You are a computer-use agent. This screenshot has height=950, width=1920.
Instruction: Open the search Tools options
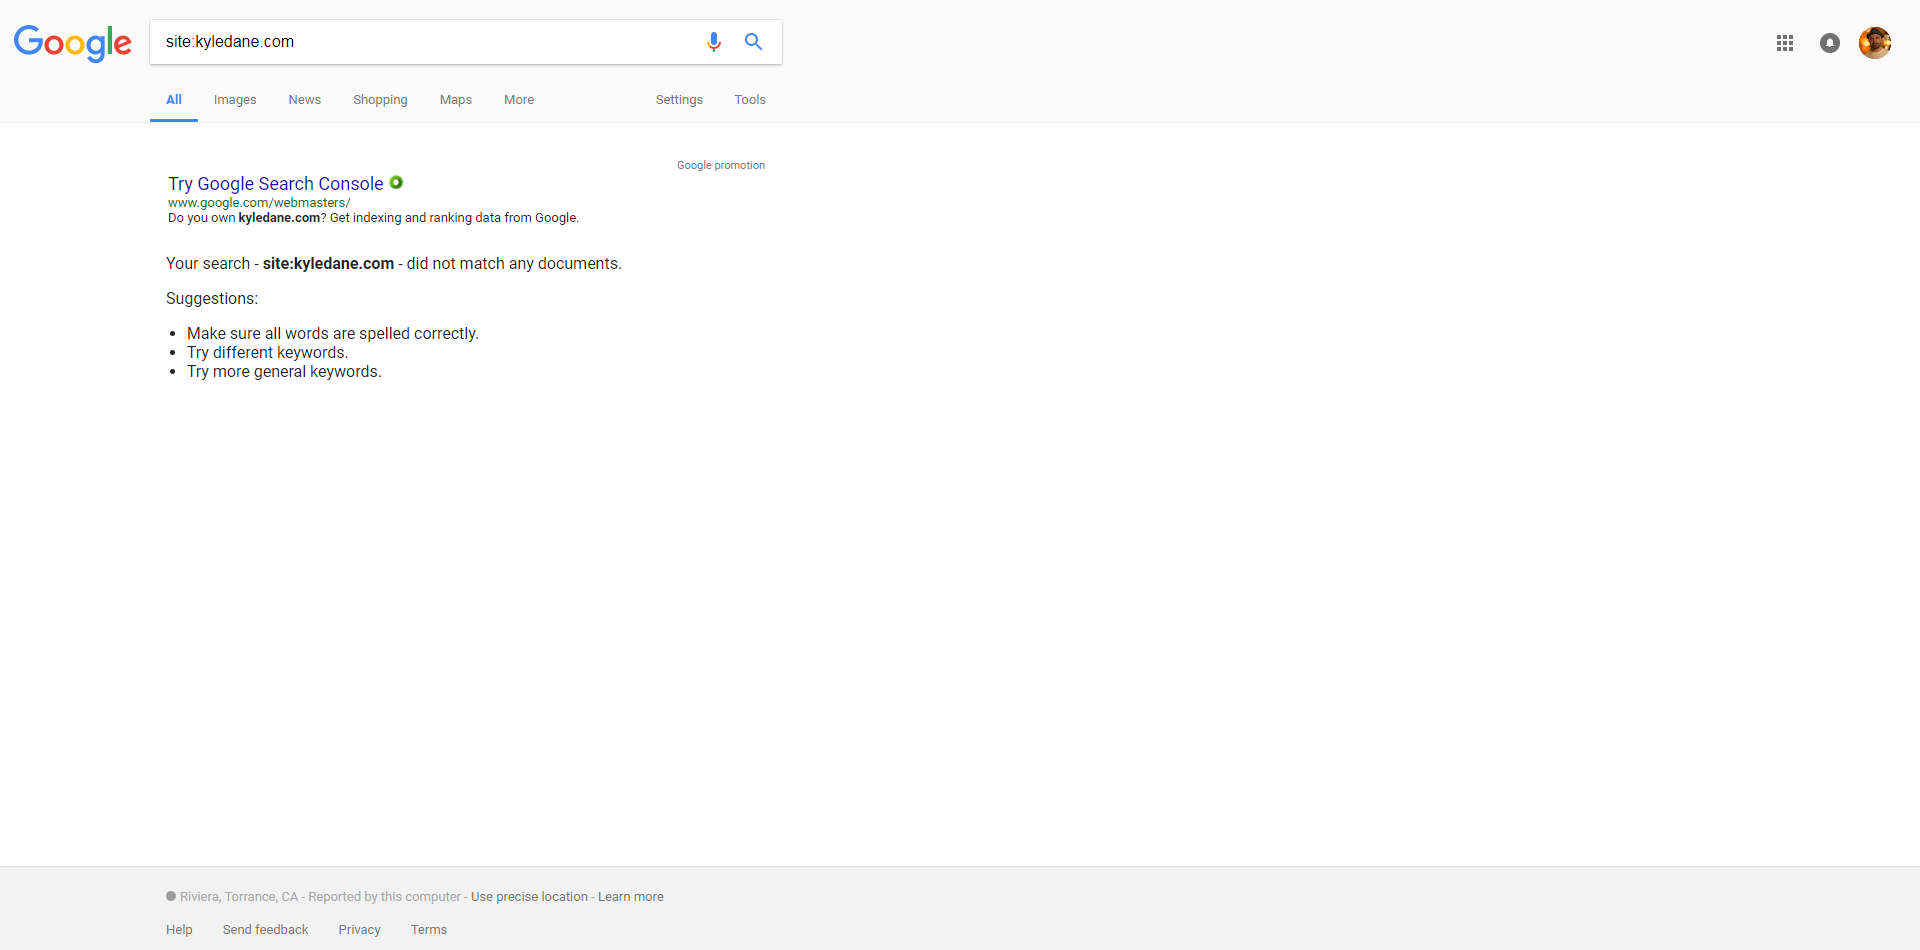point(750,100)
